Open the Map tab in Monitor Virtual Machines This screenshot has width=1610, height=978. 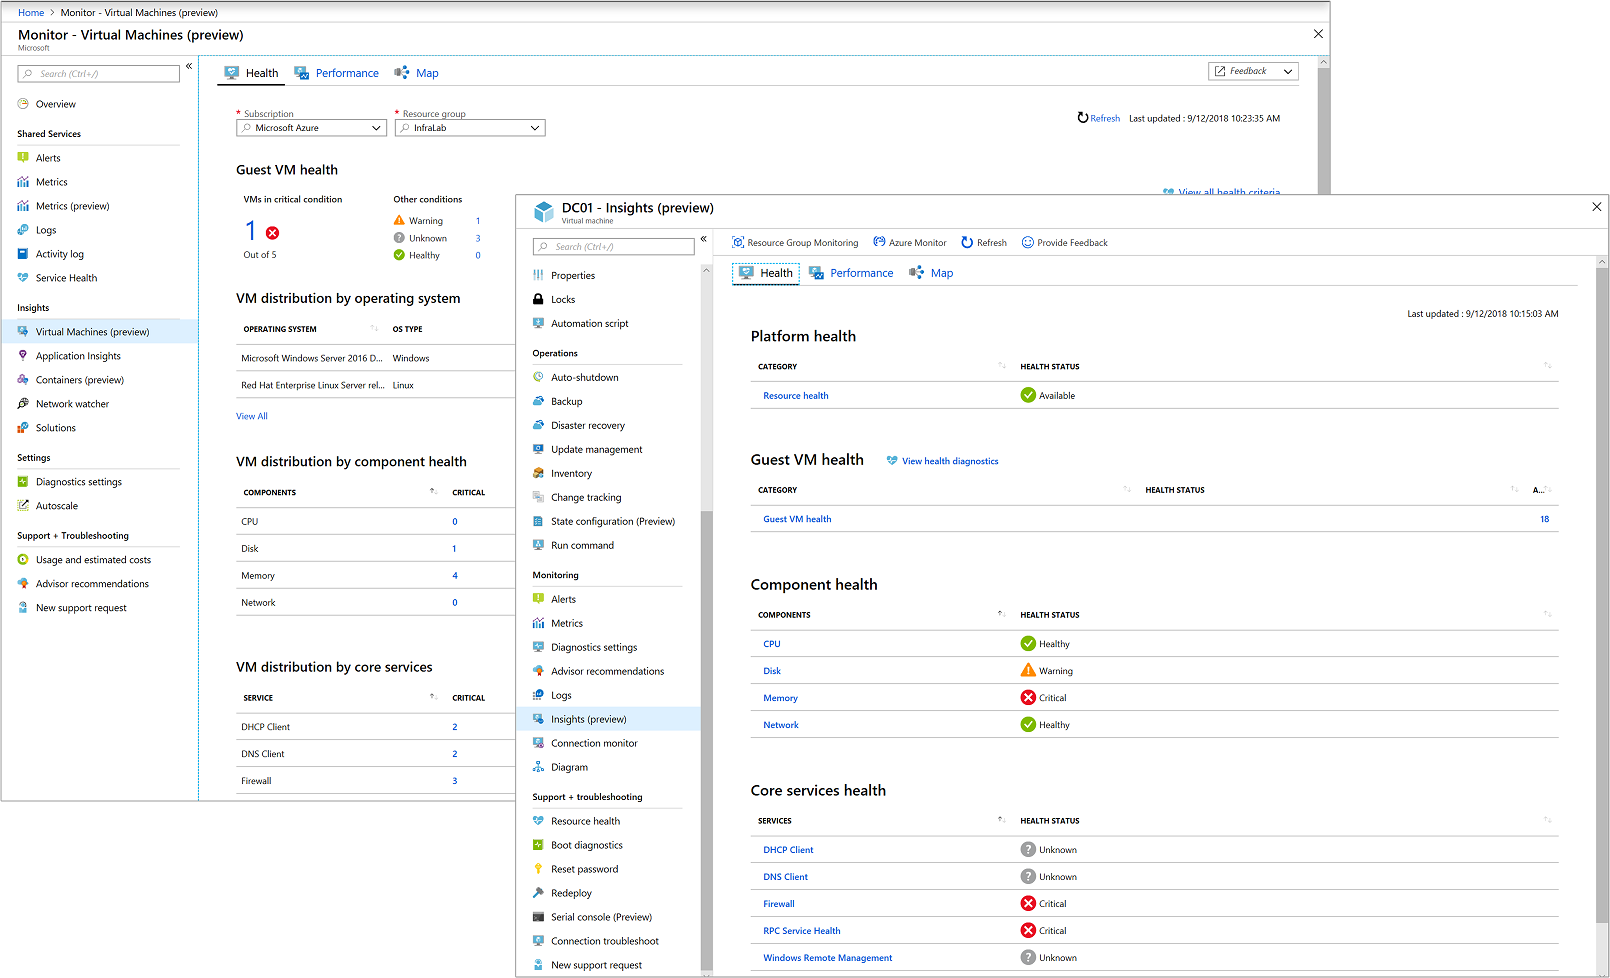pos(425,72)
